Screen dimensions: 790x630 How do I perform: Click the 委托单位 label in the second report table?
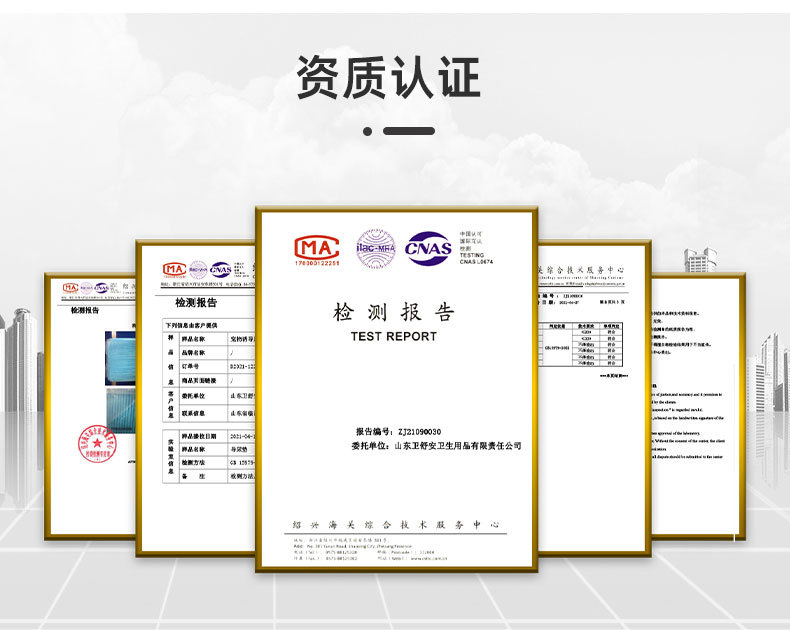tap(193, 396)
